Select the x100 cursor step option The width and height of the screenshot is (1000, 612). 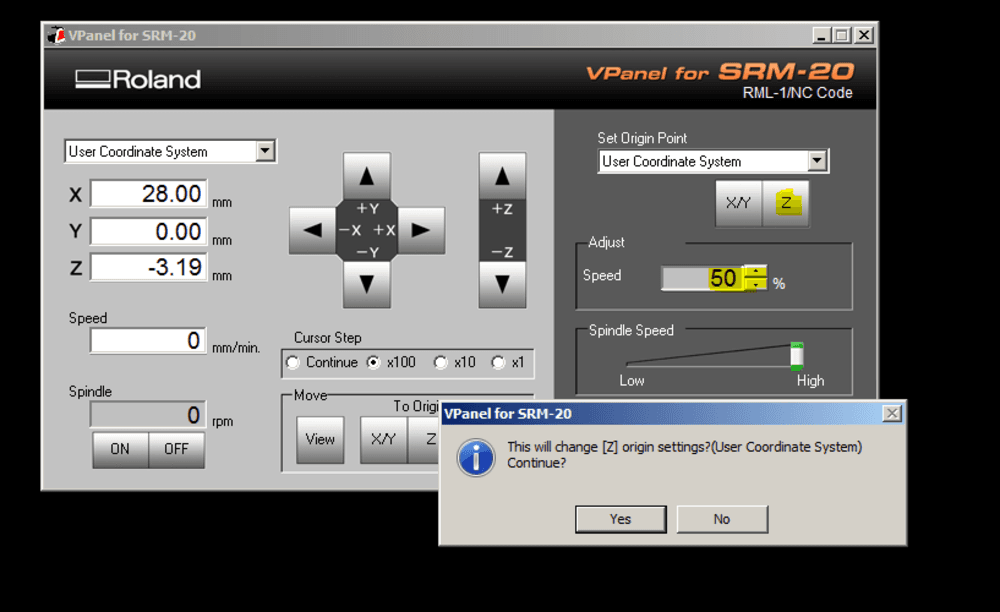374,363
